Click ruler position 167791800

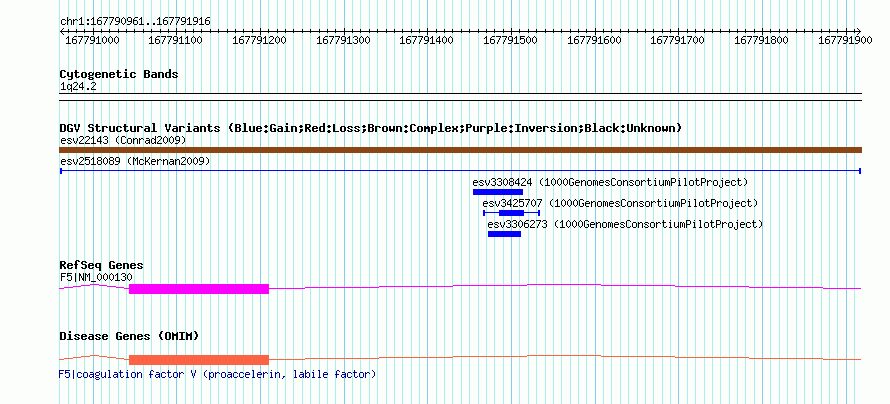tap(762, 40)
